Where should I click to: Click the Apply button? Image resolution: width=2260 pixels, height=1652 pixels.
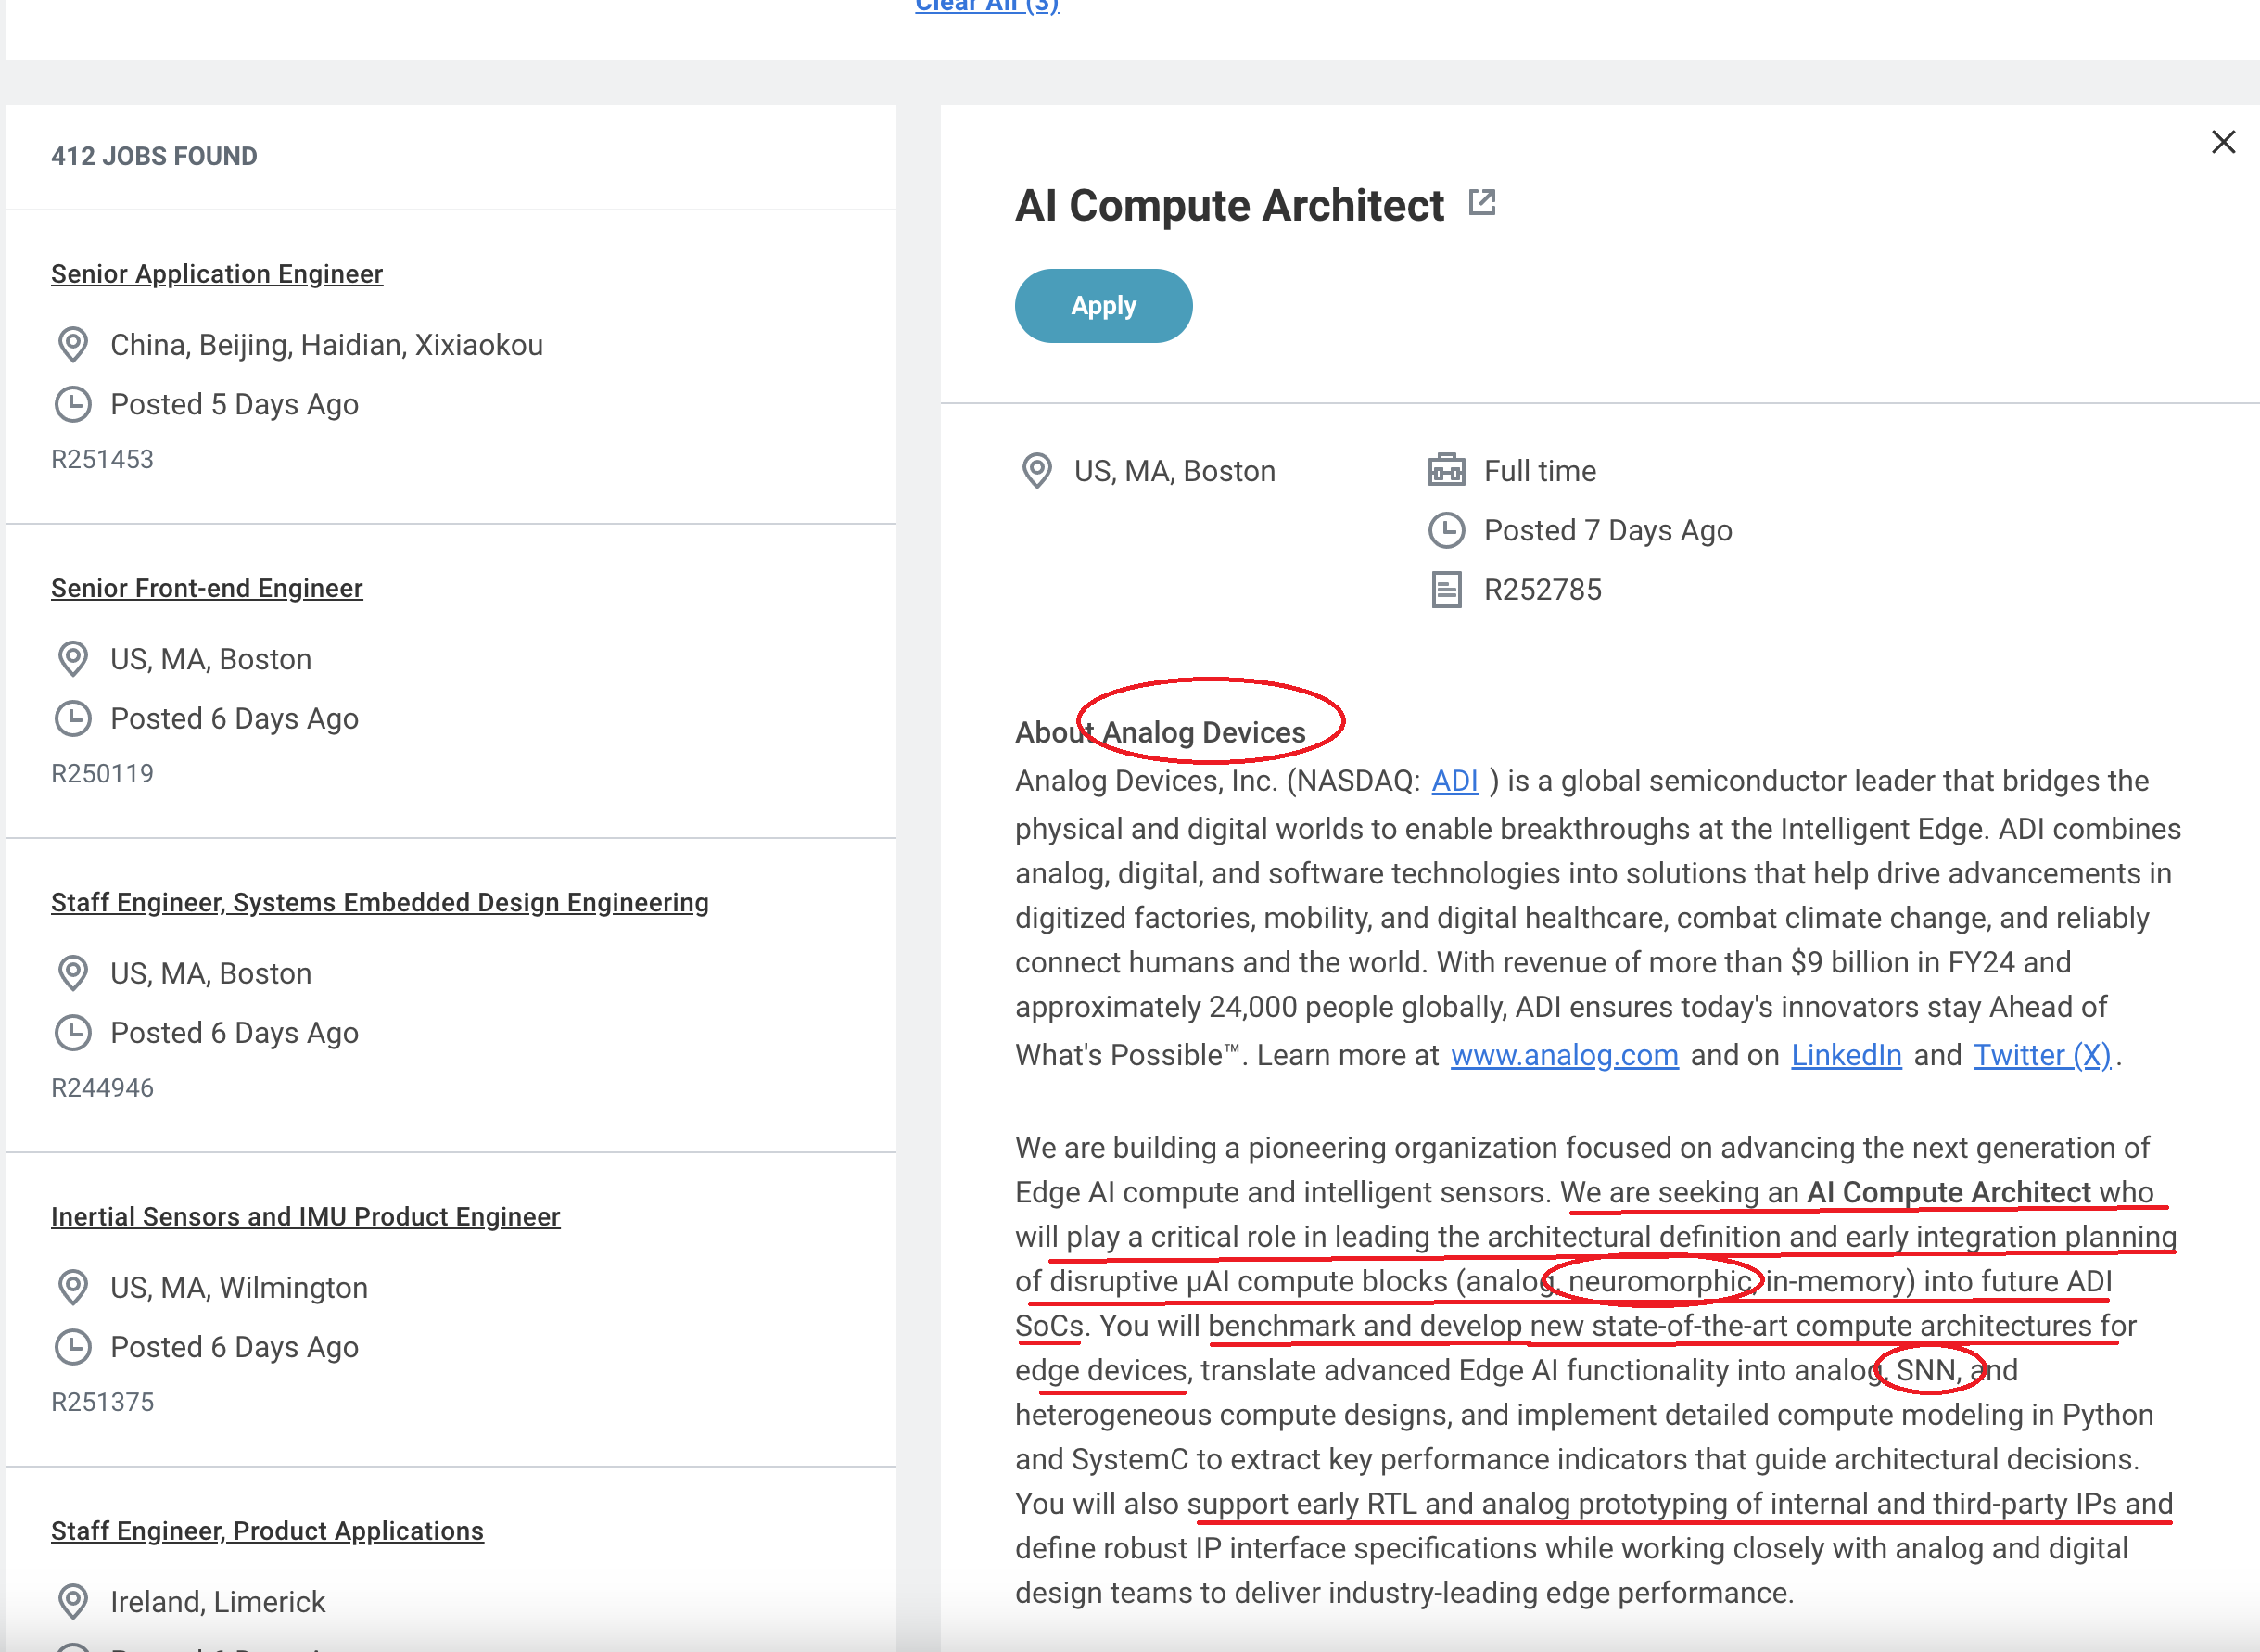[x=1103, y=306]
